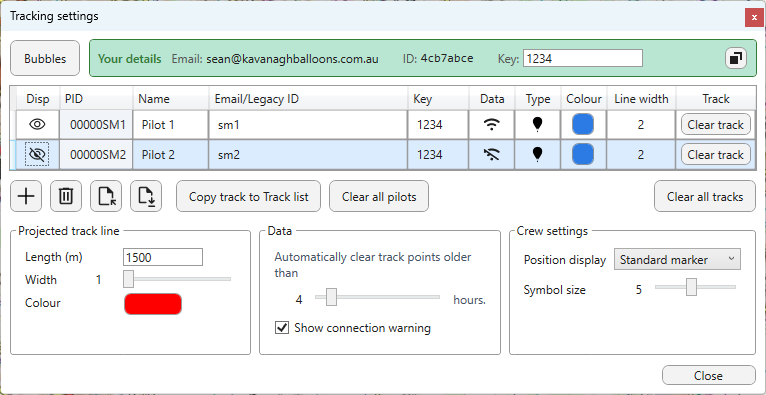Click Pilot 2 Key cell 1234
Image resolution: width=766 pixels, height=395 pixels.
(438, 155)
